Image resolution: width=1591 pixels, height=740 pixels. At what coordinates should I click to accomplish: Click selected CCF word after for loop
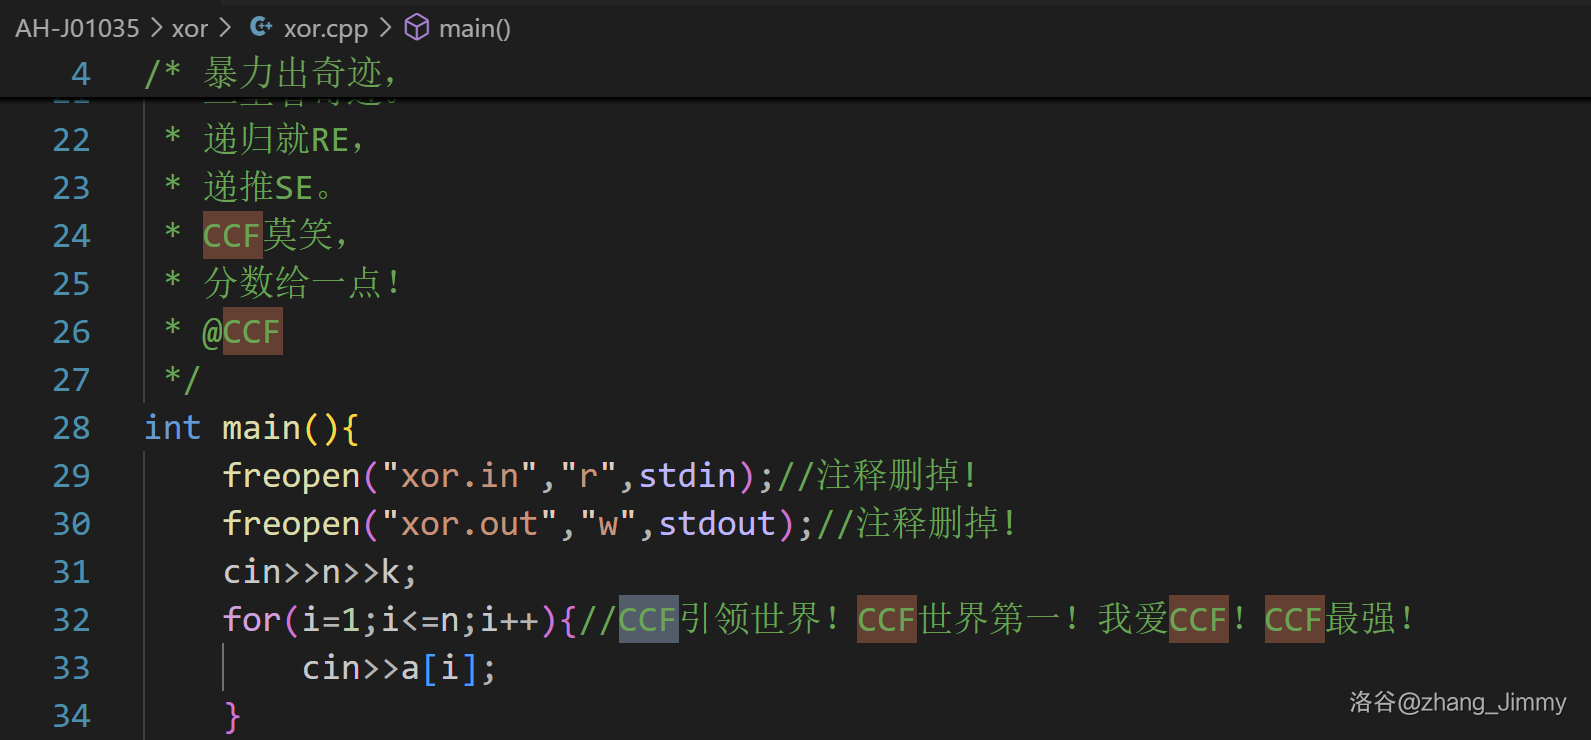tap(648, 620)
